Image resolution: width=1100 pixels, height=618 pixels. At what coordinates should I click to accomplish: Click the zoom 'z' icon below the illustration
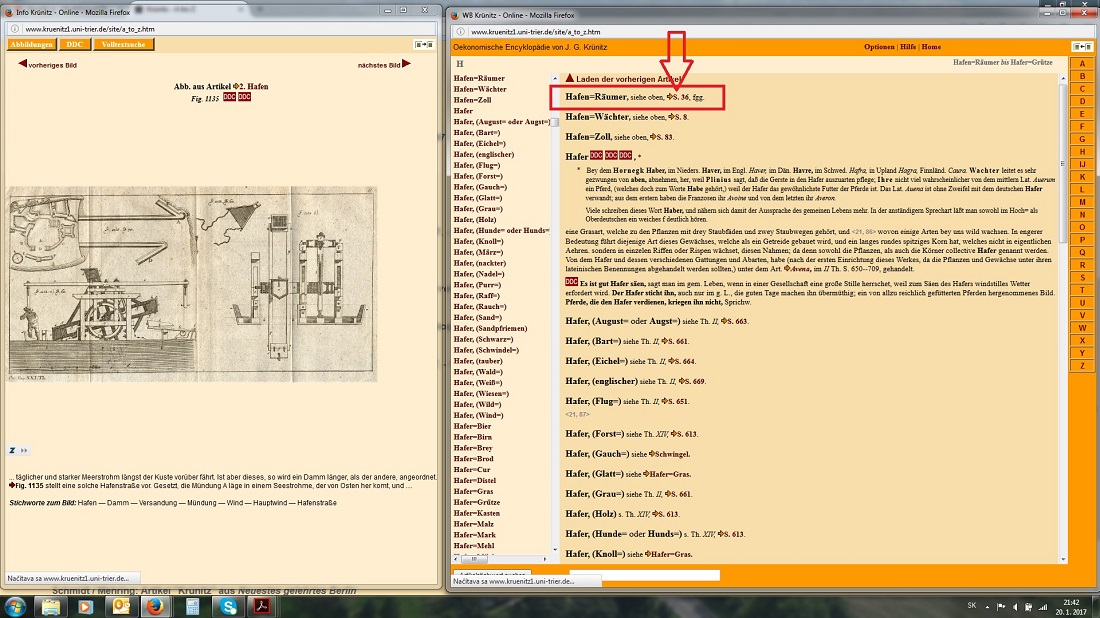coord(12,450)
